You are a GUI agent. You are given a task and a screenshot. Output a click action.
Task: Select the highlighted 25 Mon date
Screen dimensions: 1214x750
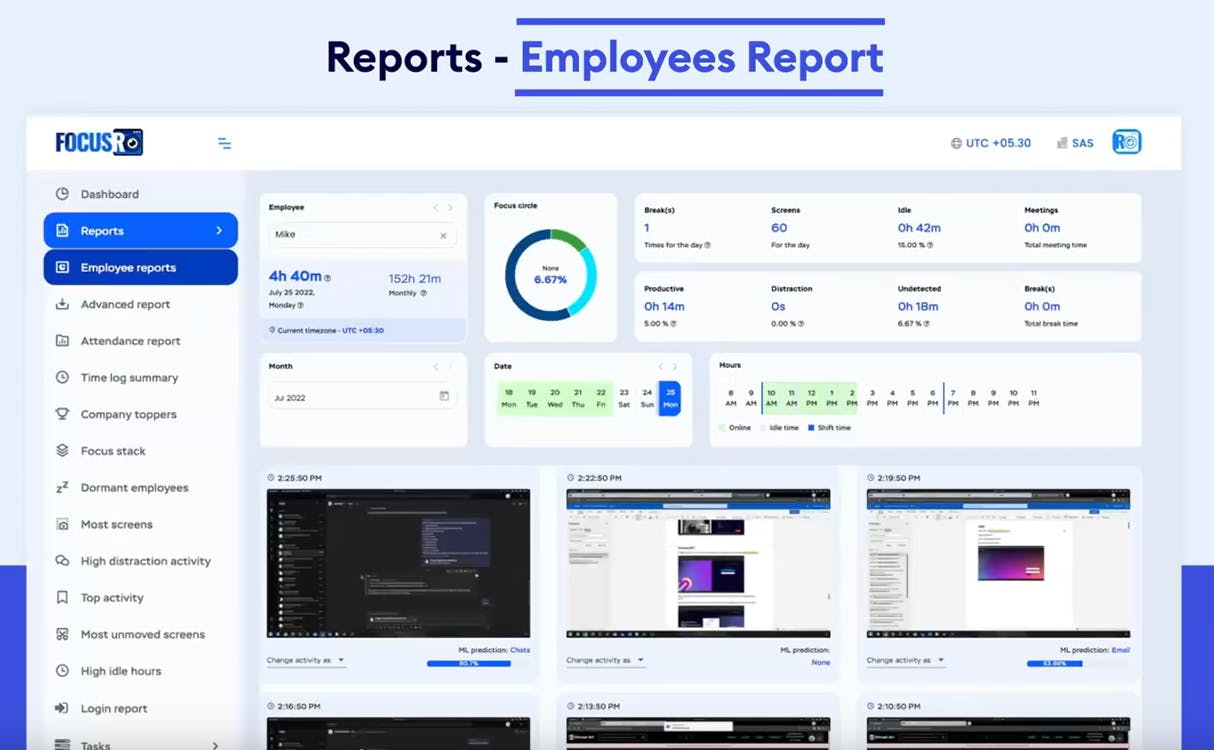tap(670, 398)
